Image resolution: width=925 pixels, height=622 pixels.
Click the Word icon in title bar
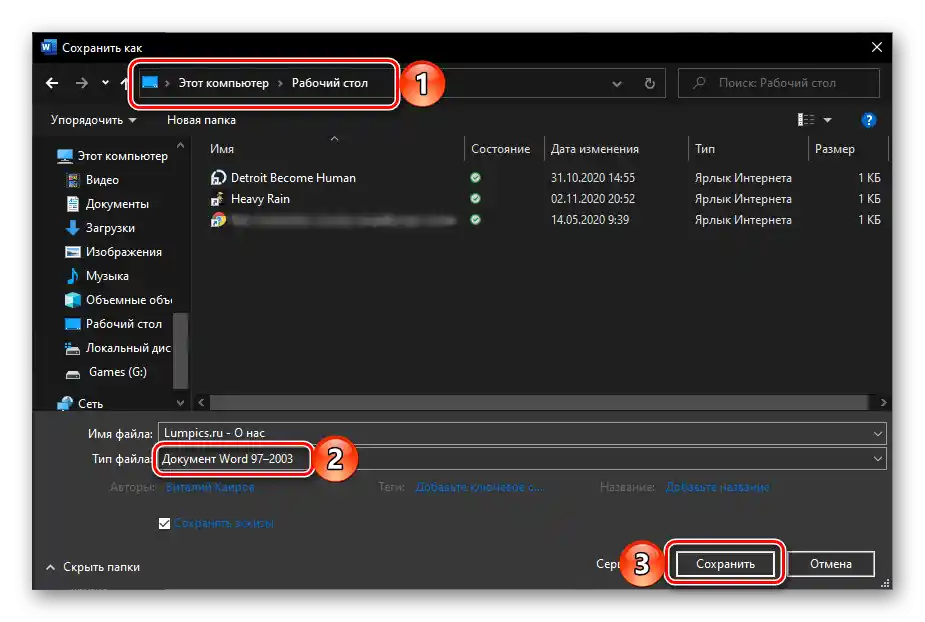48,47
